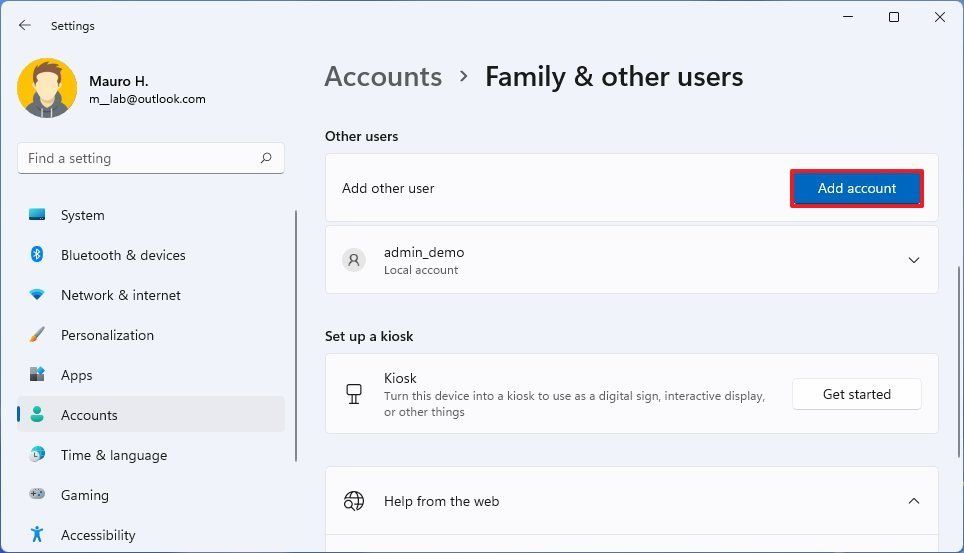Open the Accessibility icon in the sidebar
Viewport: 964px width, 553px height.
[37, 534]
